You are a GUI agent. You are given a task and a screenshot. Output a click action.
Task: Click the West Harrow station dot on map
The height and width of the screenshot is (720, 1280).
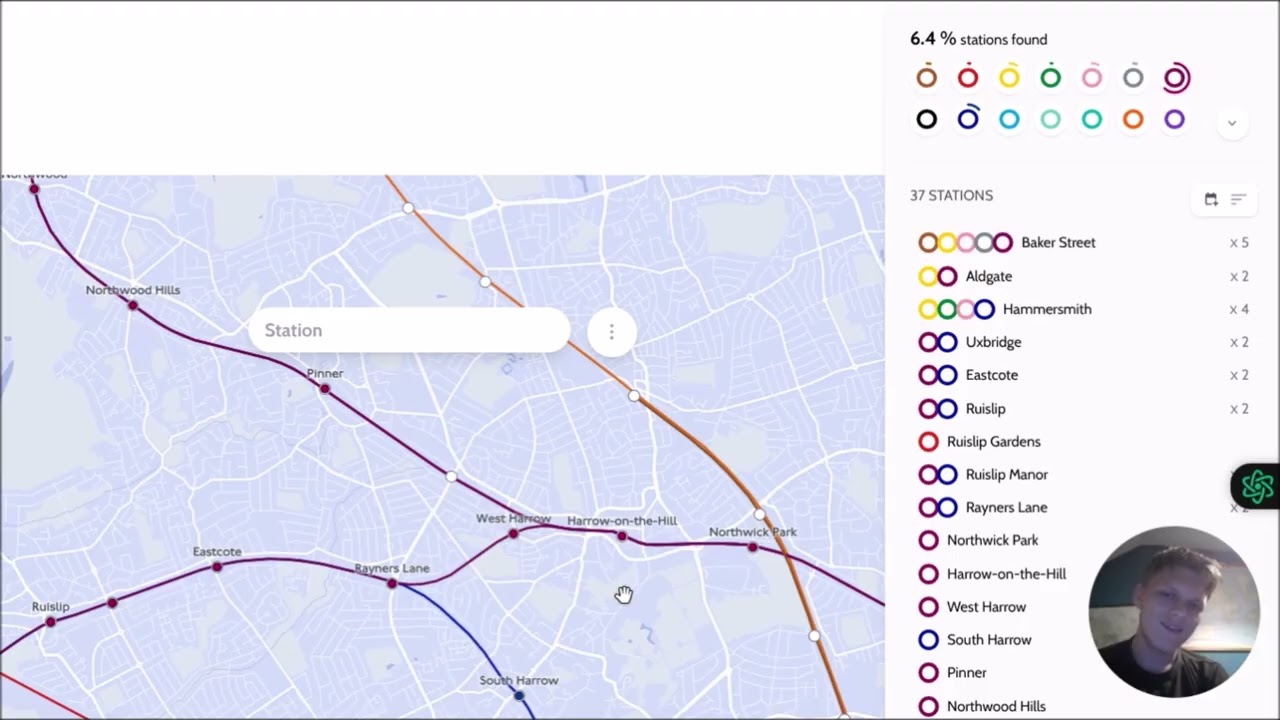tap(513, 534)
